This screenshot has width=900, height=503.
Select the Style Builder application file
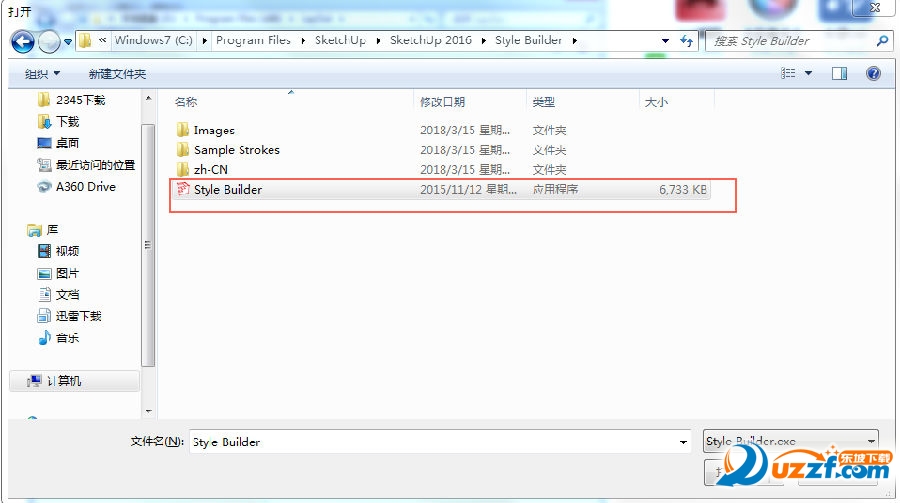228,189
